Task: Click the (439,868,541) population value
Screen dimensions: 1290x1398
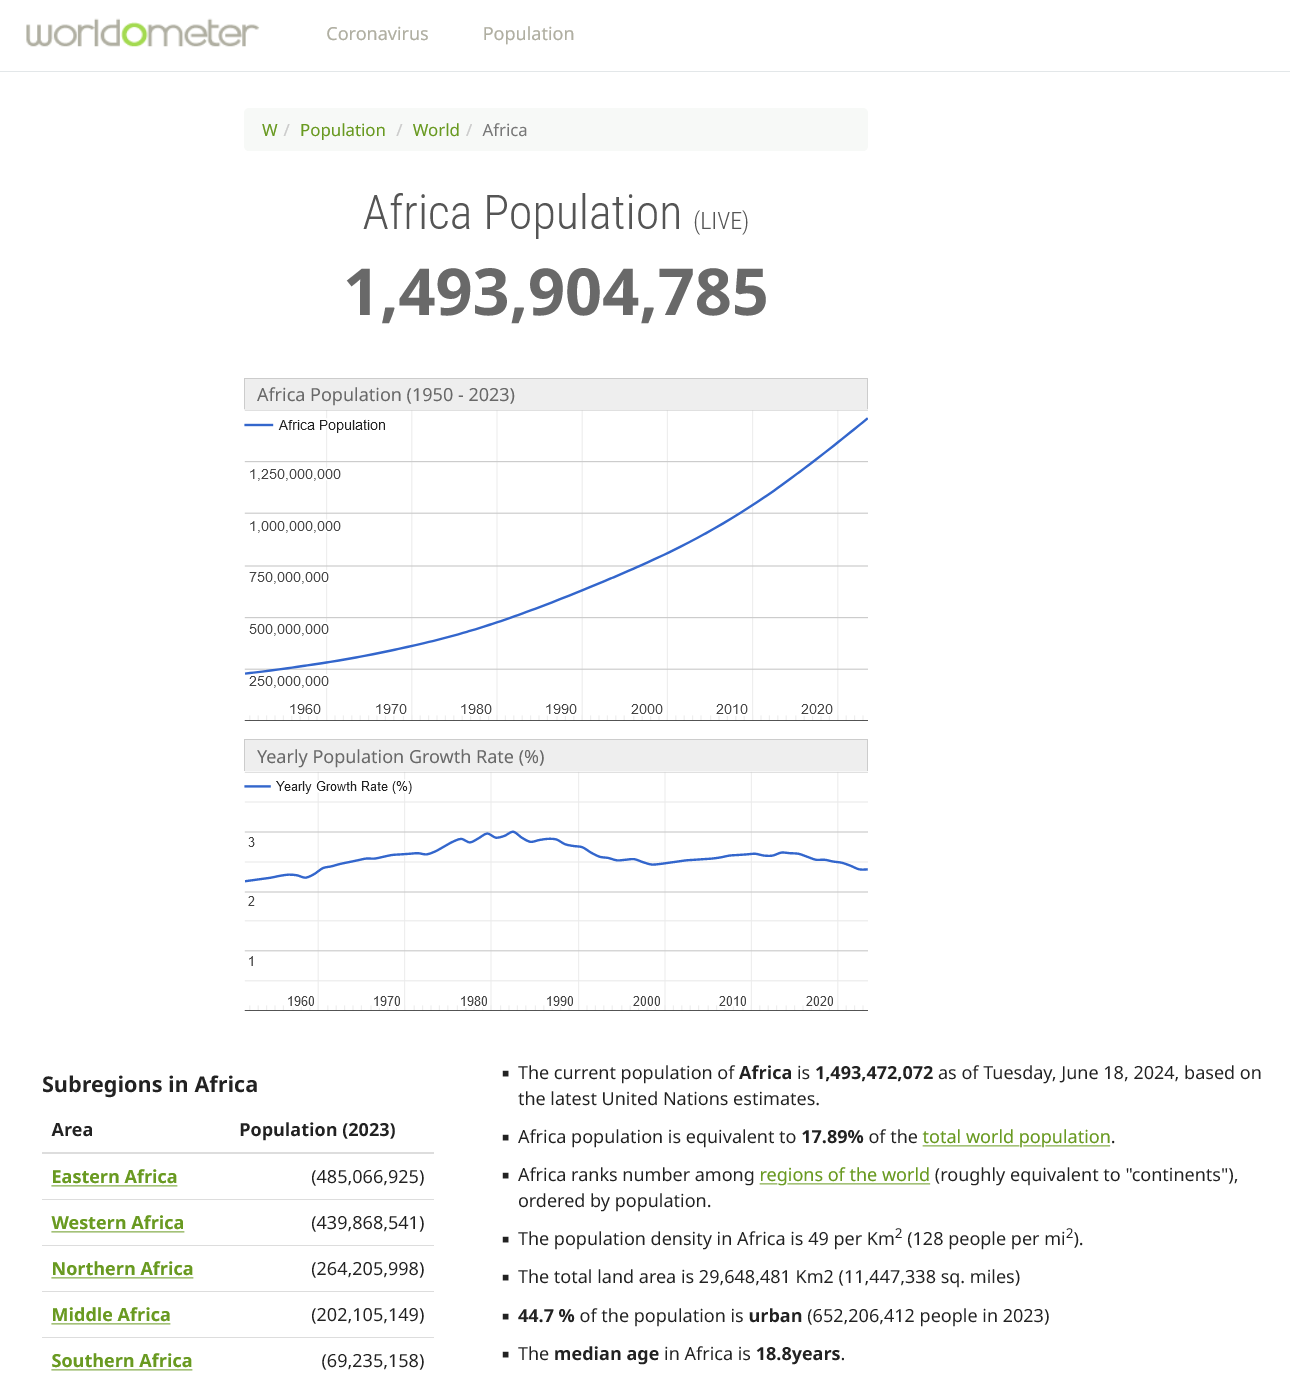Action: pyautogui.click(x=367, y=1223)
